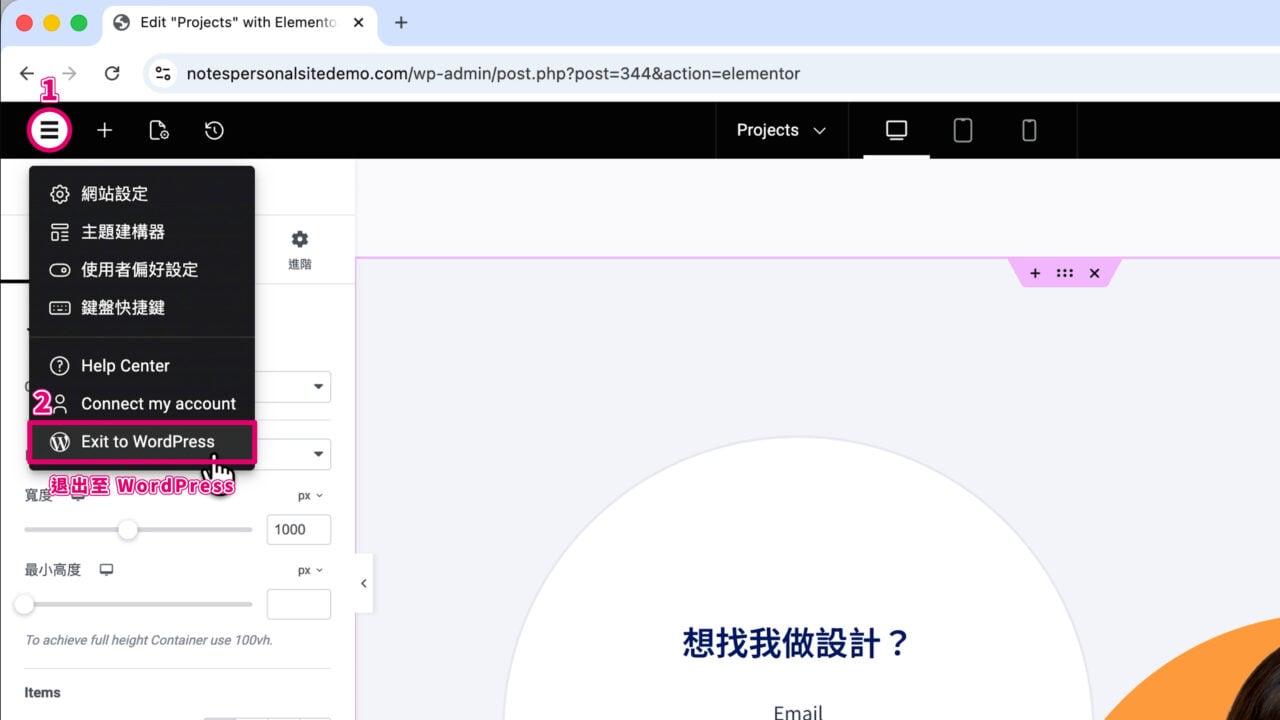Collapse the Elementor side panel
Screen dimensions: 1280x720
(x=364, y=583)
